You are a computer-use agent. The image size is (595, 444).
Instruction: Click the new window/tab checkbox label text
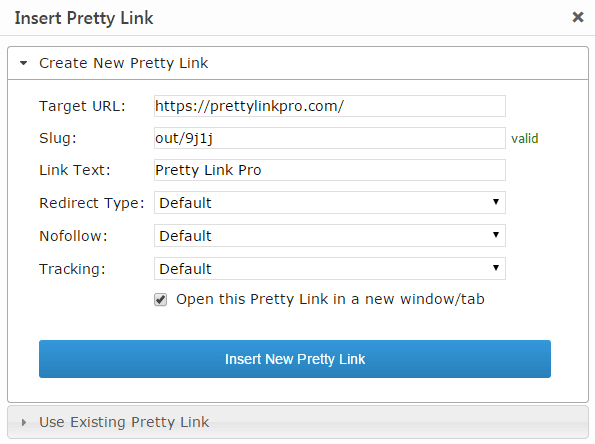[330, 299]
